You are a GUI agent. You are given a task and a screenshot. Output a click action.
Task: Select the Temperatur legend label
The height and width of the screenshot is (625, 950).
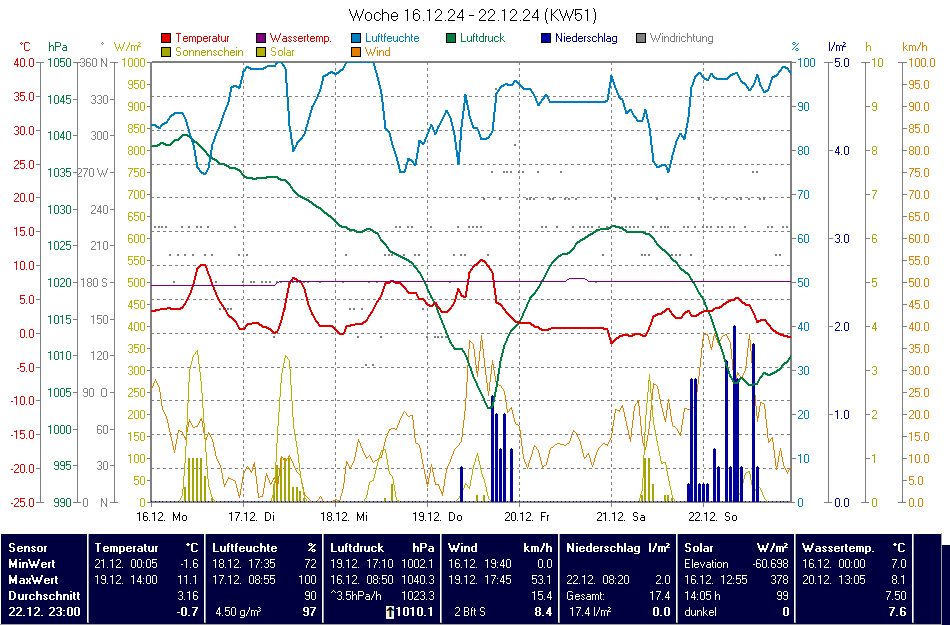tap(202, 38)
